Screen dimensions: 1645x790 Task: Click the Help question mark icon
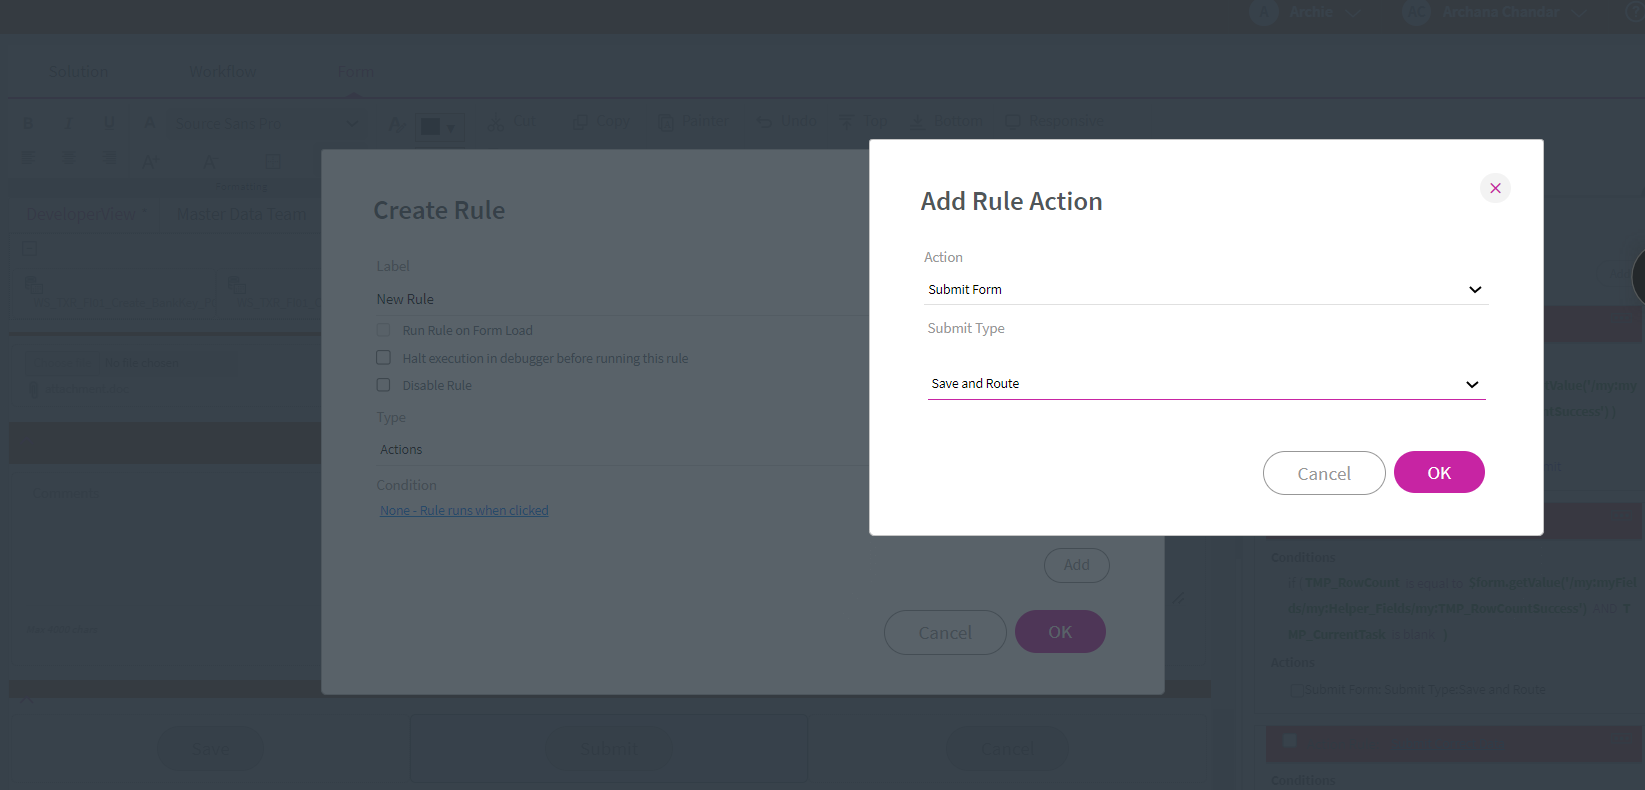pyautogui.click(x=1635, y=12)
